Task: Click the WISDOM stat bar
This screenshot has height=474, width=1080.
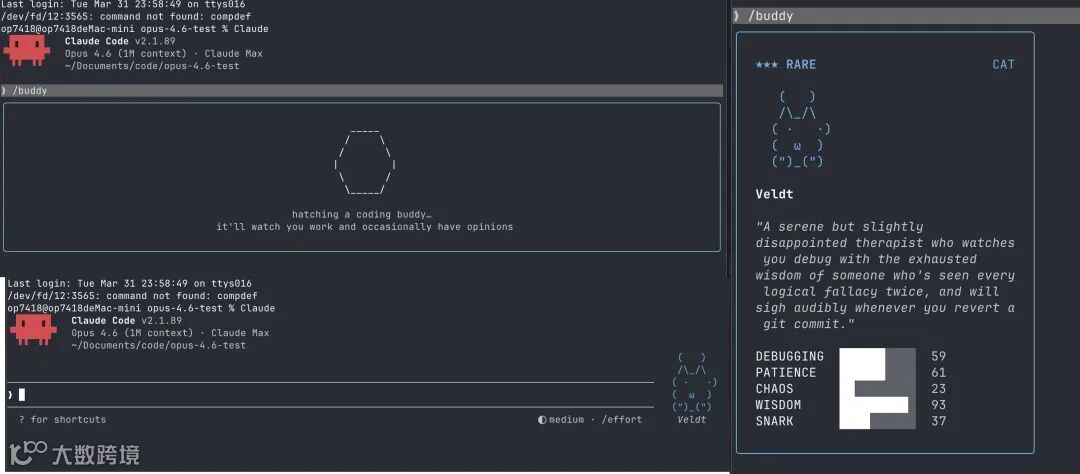Action: tap(878, 405)
